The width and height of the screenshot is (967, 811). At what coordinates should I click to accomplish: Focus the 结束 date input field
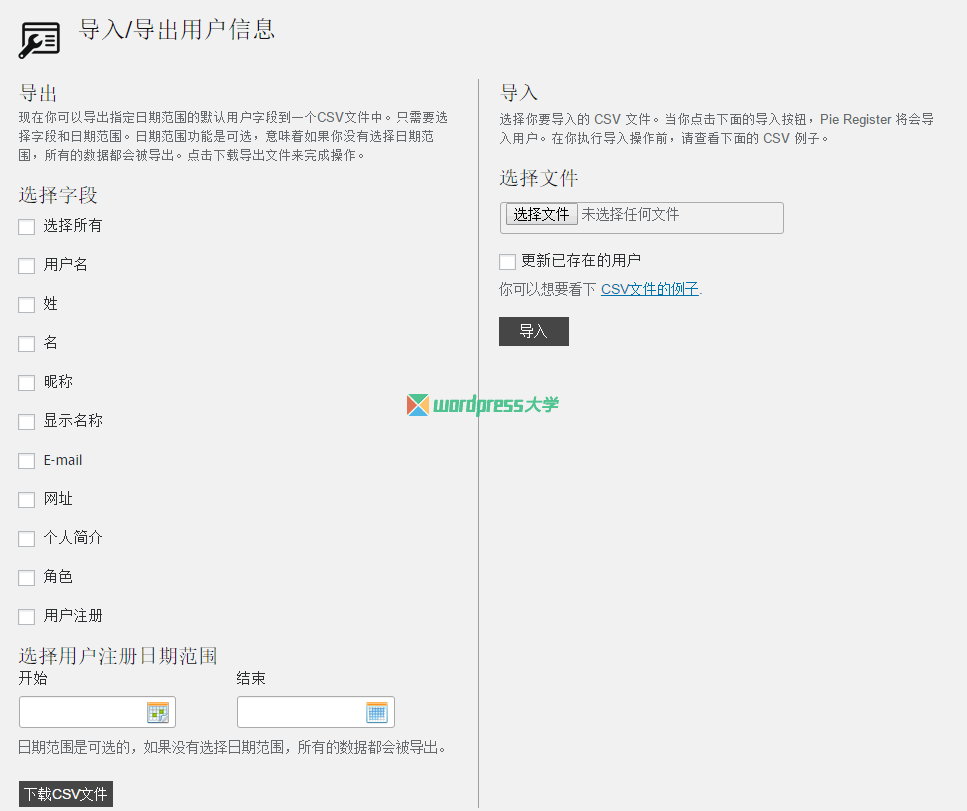coord(316,712)
